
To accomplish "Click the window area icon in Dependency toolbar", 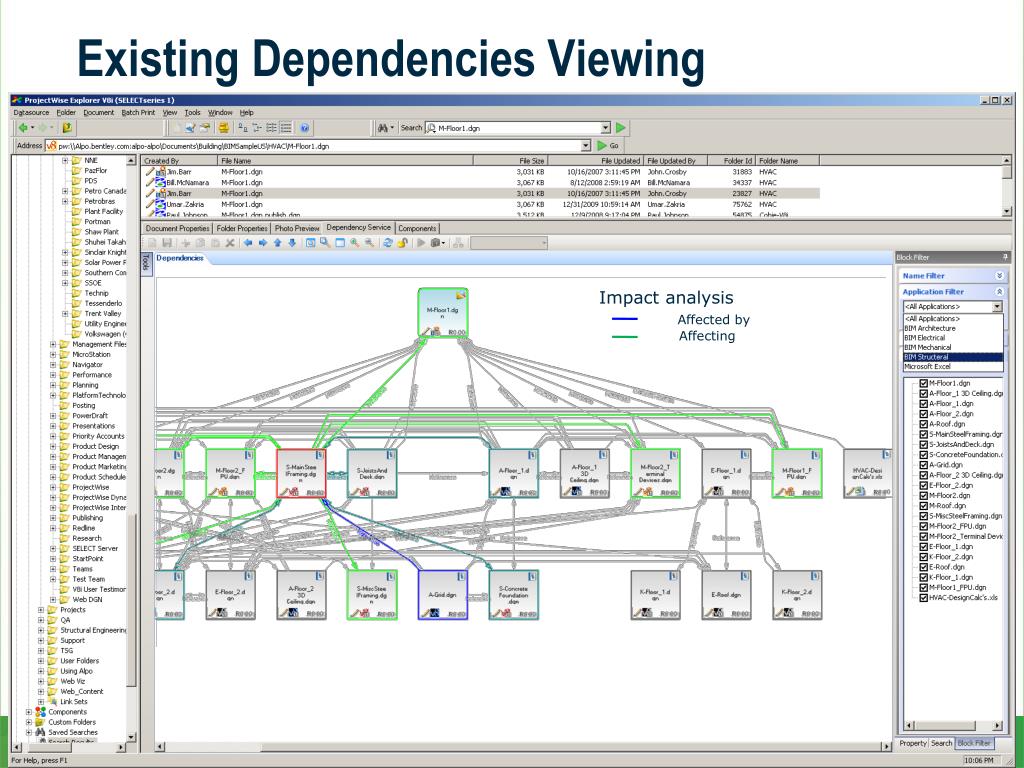I will tap(340, 243).
